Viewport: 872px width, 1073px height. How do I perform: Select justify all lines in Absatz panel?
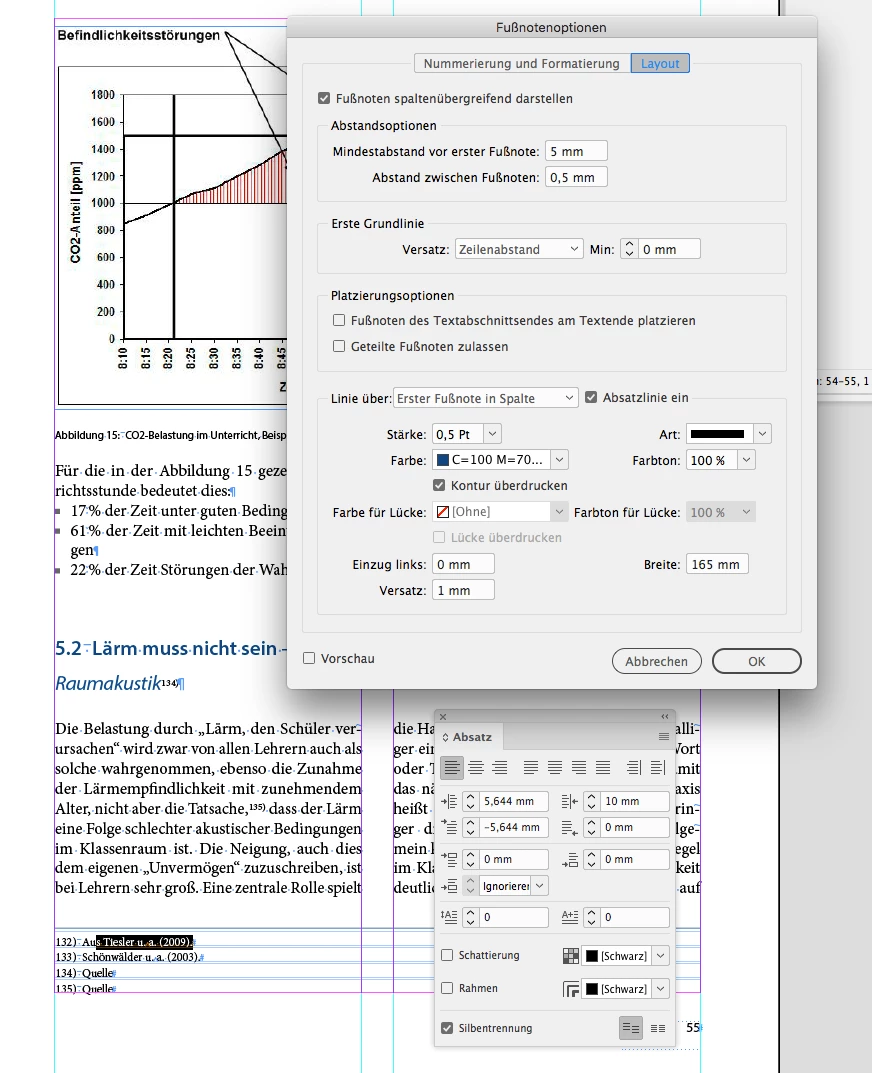pyautogui.click(x=602, y=768)
